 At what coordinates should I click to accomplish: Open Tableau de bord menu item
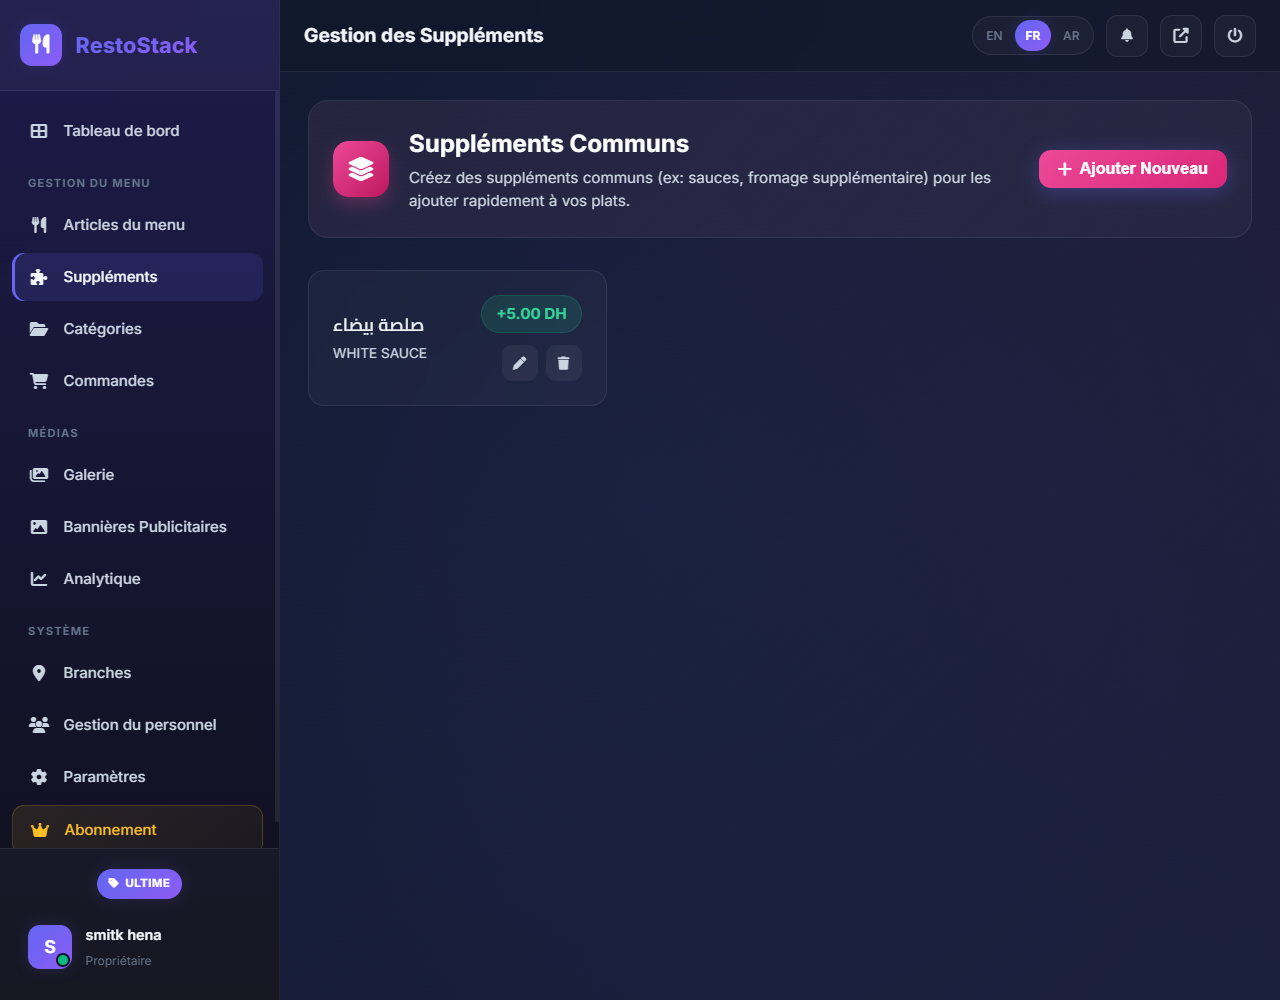coord(121,131)
